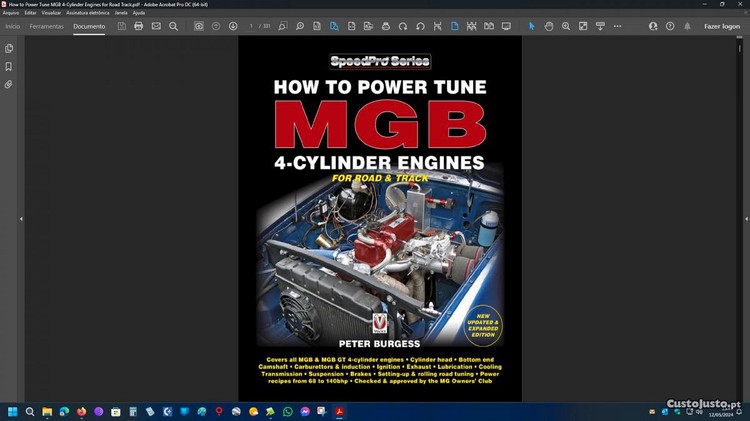Switch to the Ferramentas tab
750x421 pixels.
click(x=47, y=26)
